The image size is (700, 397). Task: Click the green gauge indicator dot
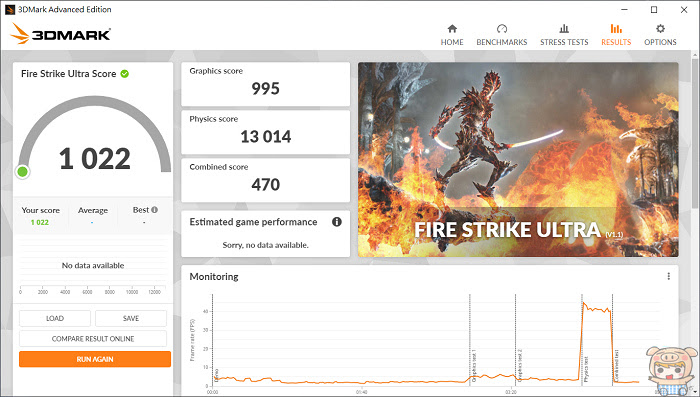[22, 171]
